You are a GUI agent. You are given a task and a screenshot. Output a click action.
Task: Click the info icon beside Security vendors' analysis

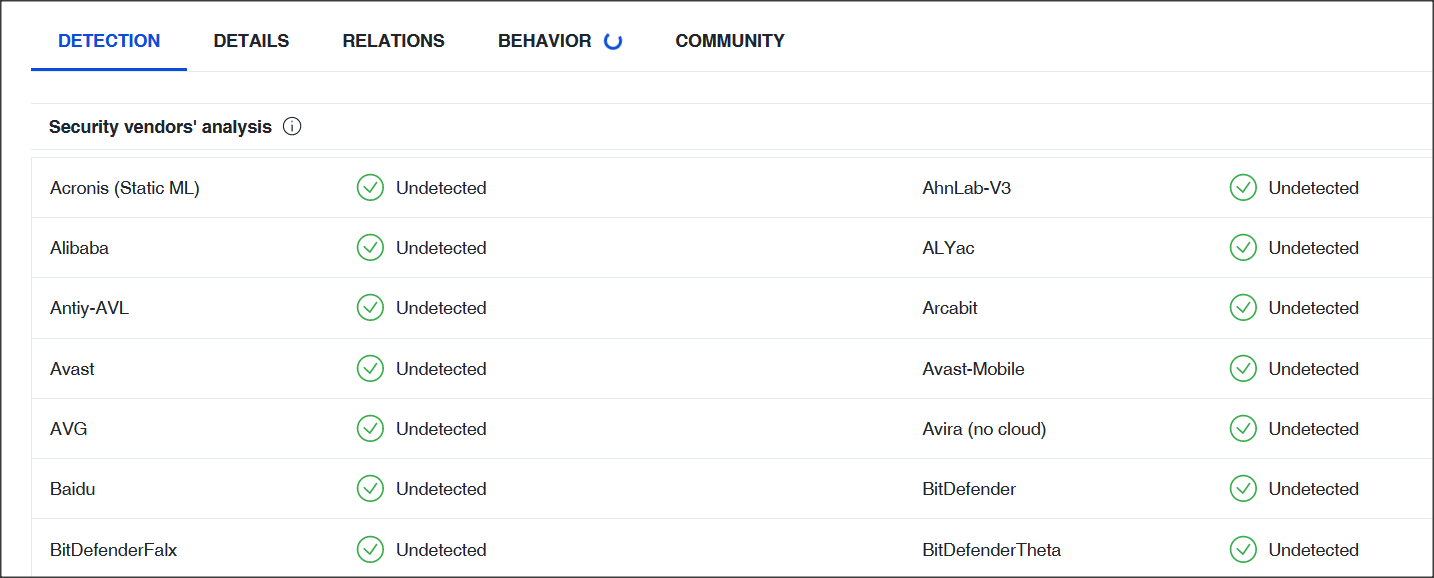[x=292, y=127]
